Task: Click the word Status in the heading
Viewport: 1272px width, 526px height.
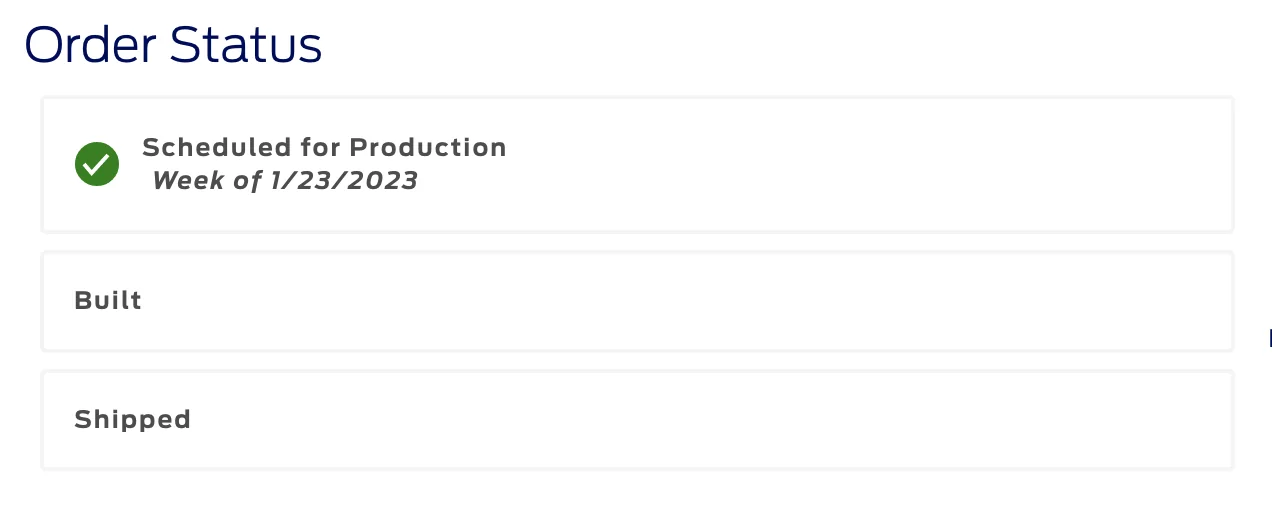Action: (x=246, y=46)
